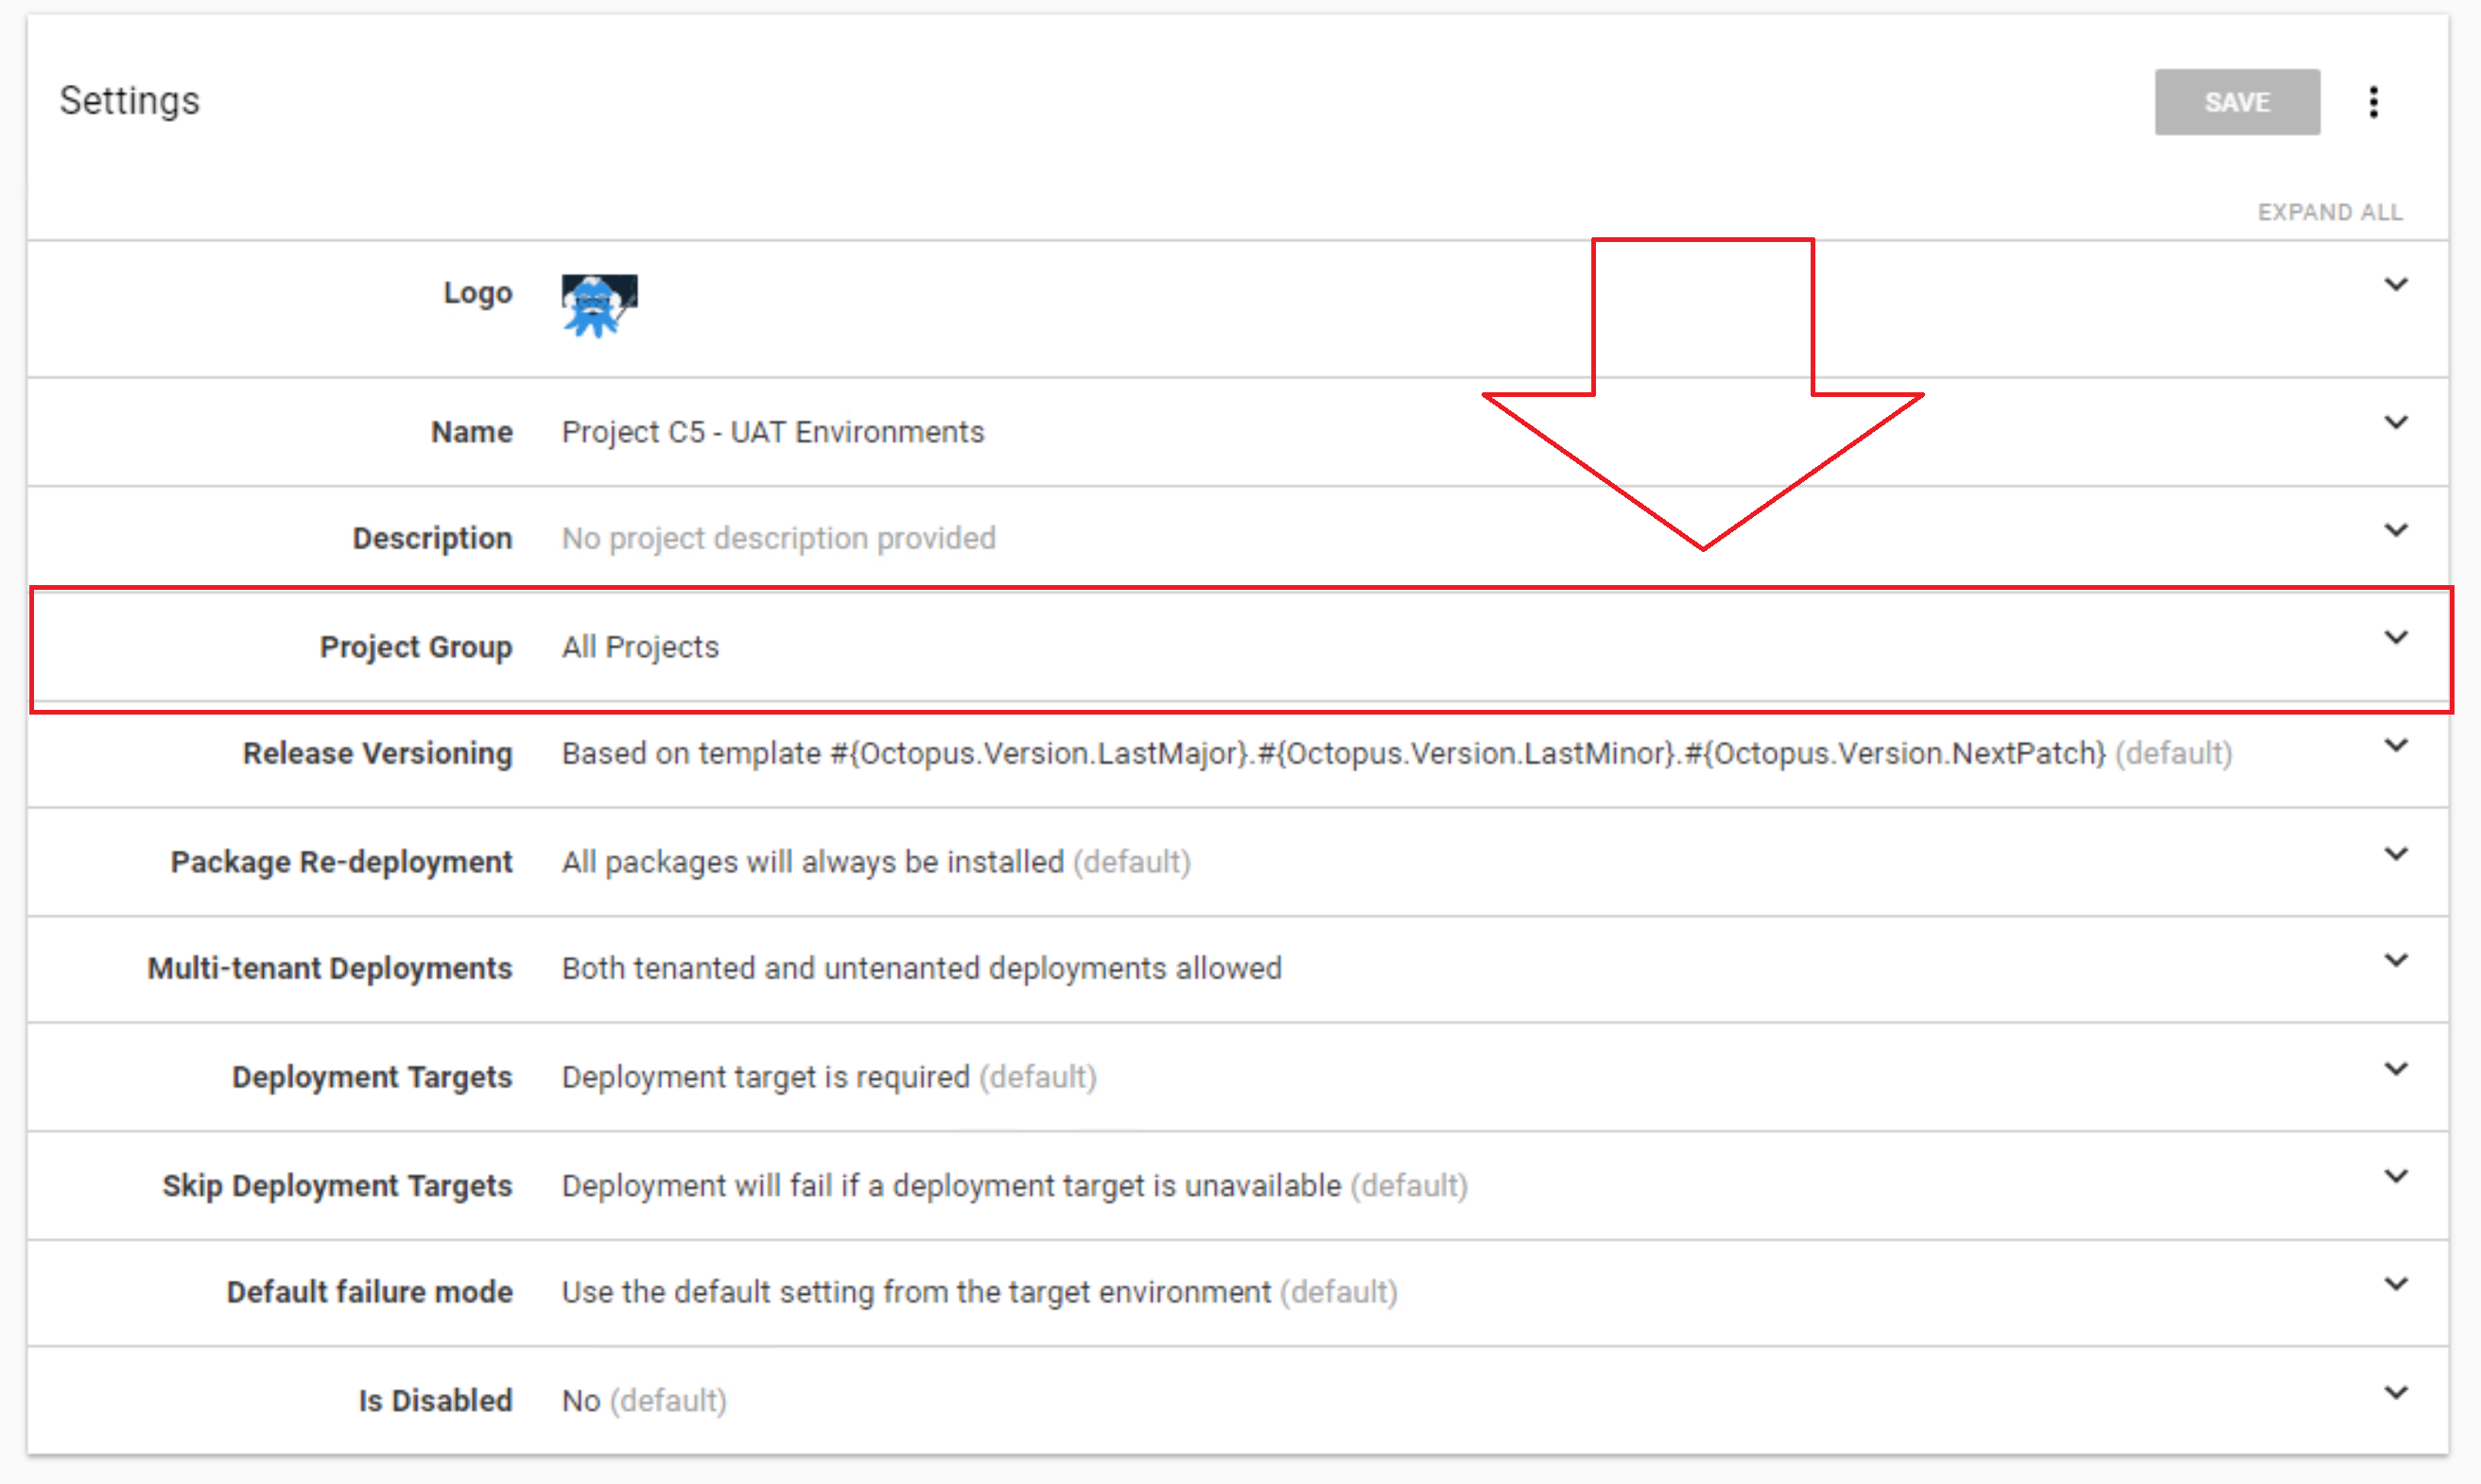The width and height of the screenshot is (2481, 1484).
Task: Expand the Is Disabled row
Action: click(2396, 1391)
